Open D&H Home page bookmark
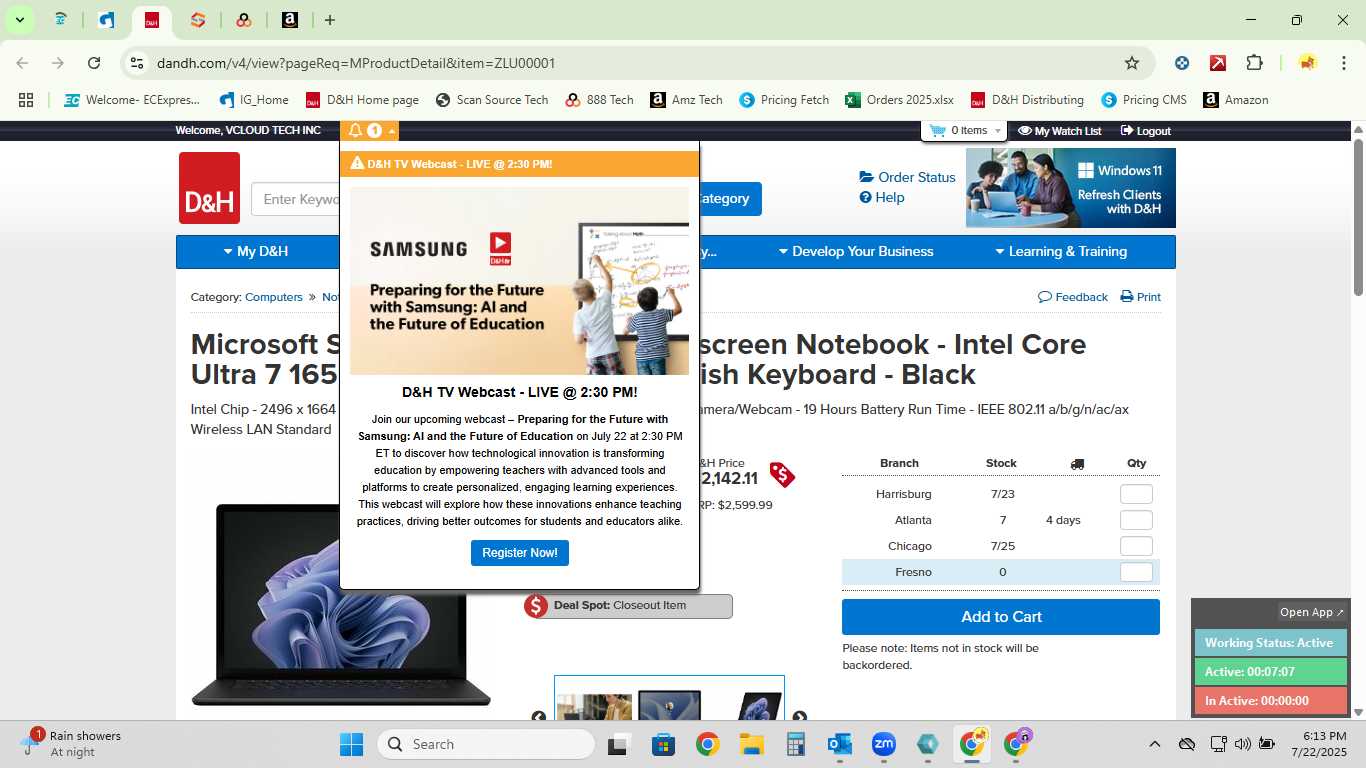This screenshot has height=768, width=1366. pos(362,100)
